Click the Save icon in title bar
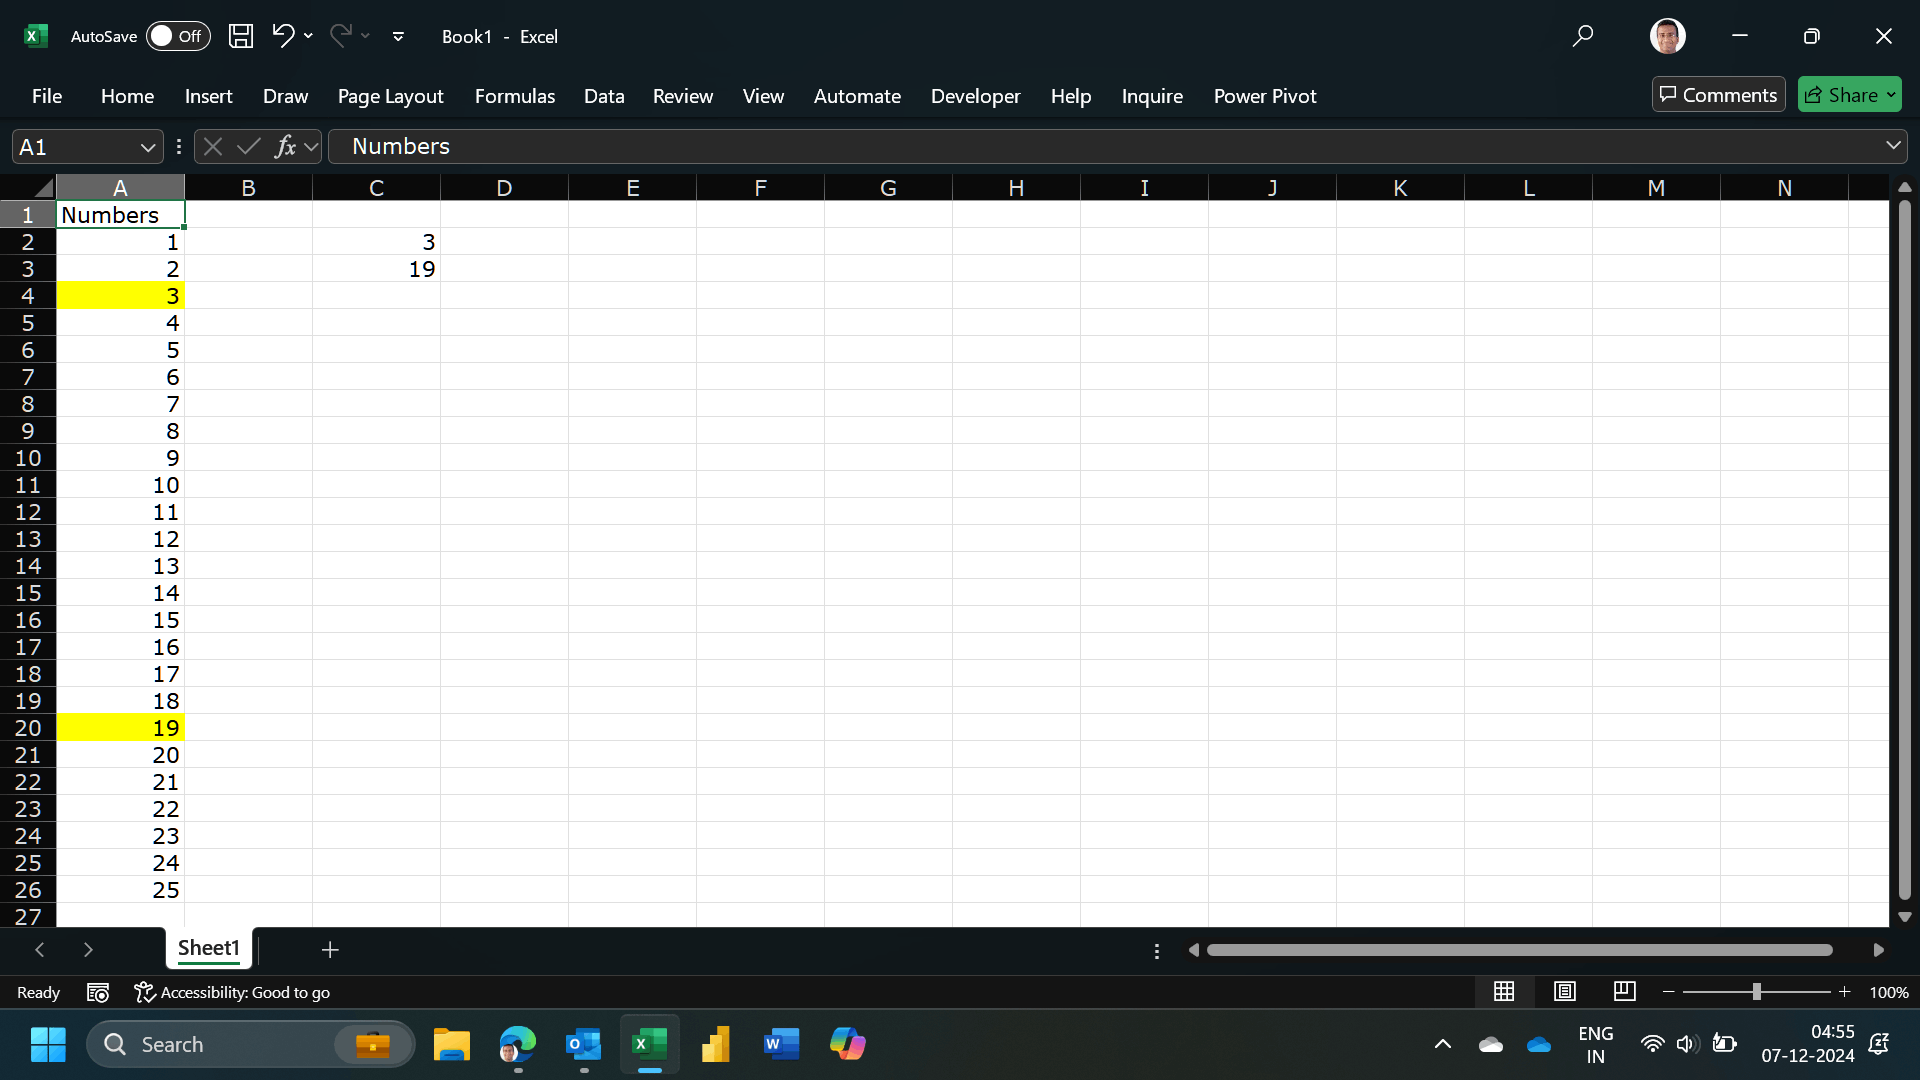 [x=241, y=36]
